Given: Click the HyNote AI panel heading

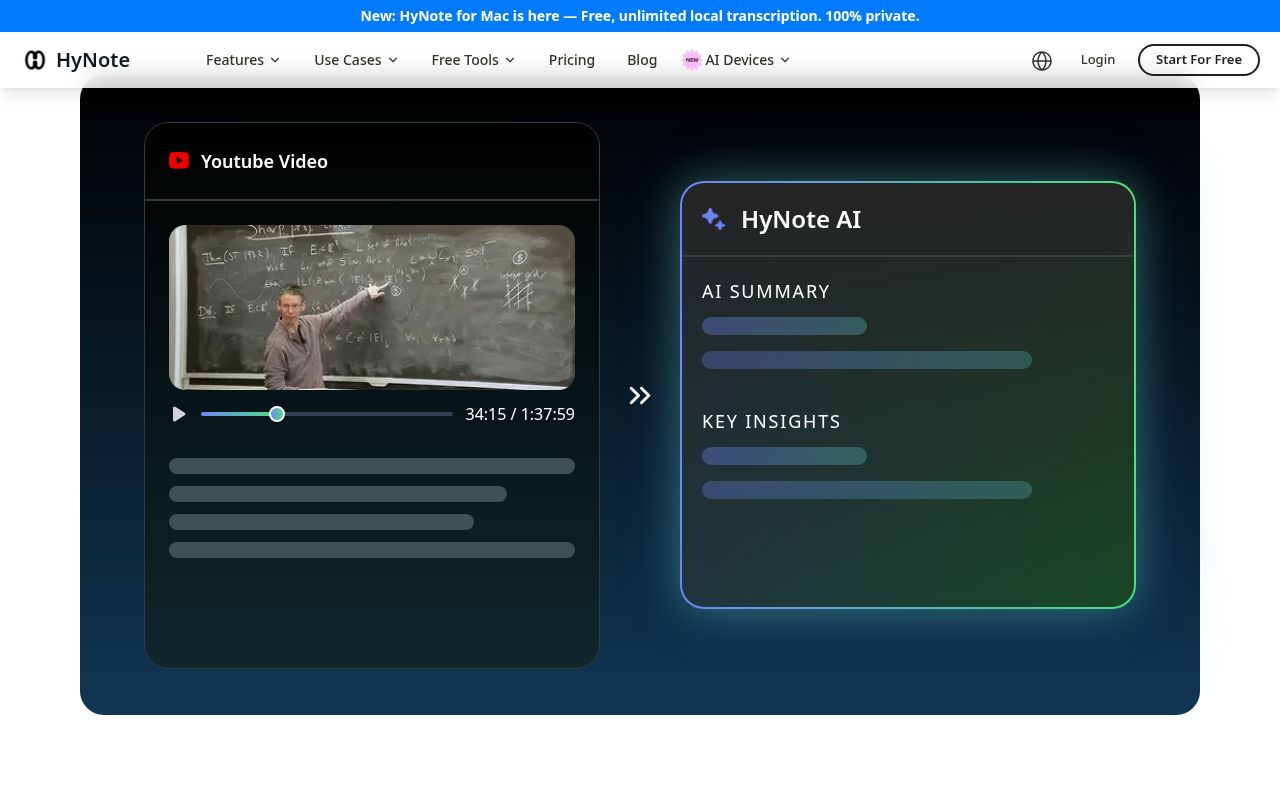Looking at the screenshot, I should pos(801,219).
